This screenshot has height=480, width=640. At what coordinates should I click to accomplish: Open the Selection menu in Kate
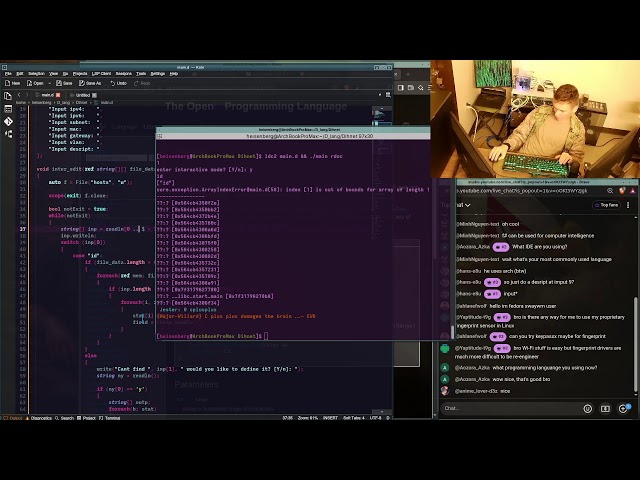click(36, 74)
